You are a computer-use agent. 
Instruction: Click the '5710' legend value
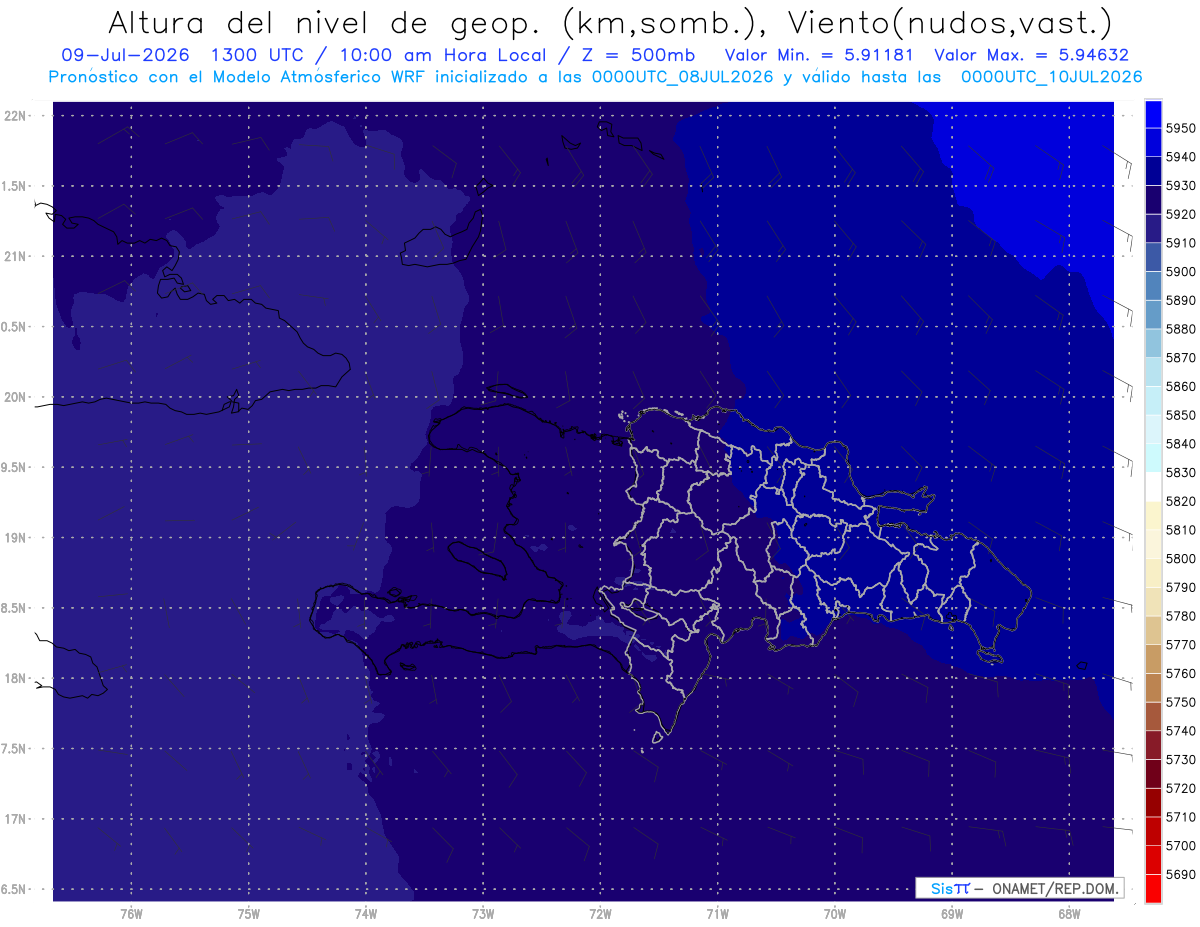tap(1181, 817)
